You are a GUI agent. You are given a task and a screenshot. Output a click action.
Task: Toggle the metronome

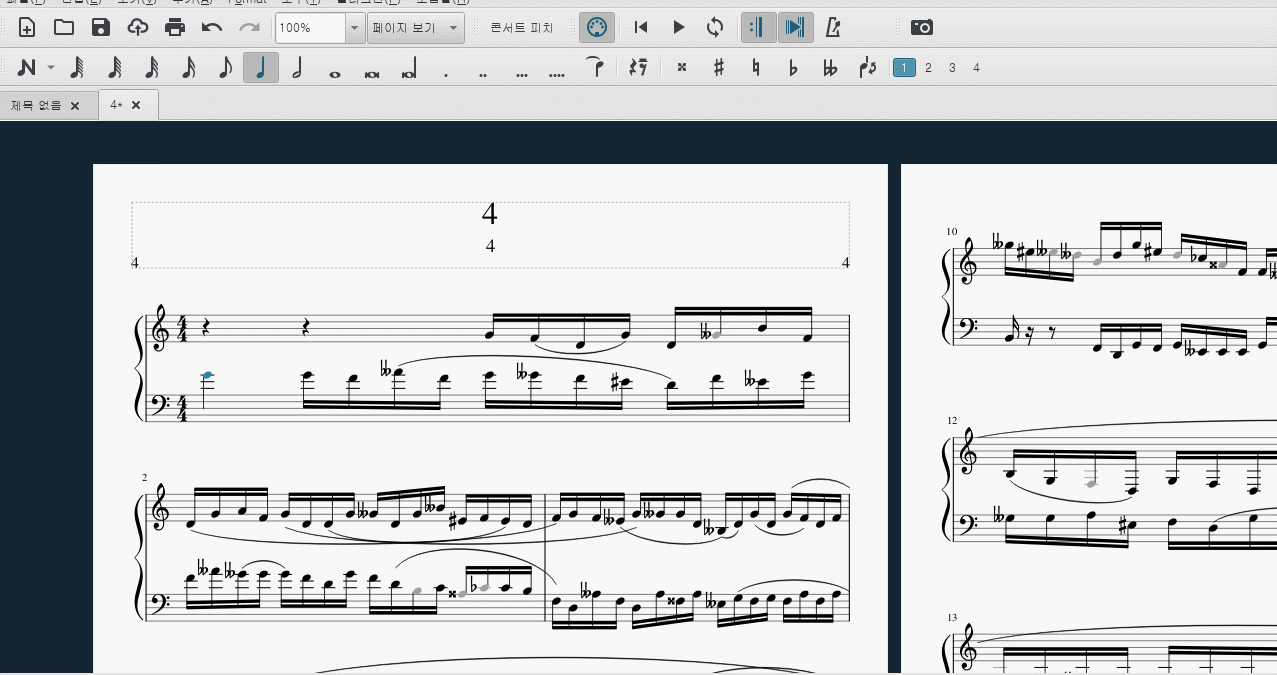pyautogui.click(x=833, y=27)
